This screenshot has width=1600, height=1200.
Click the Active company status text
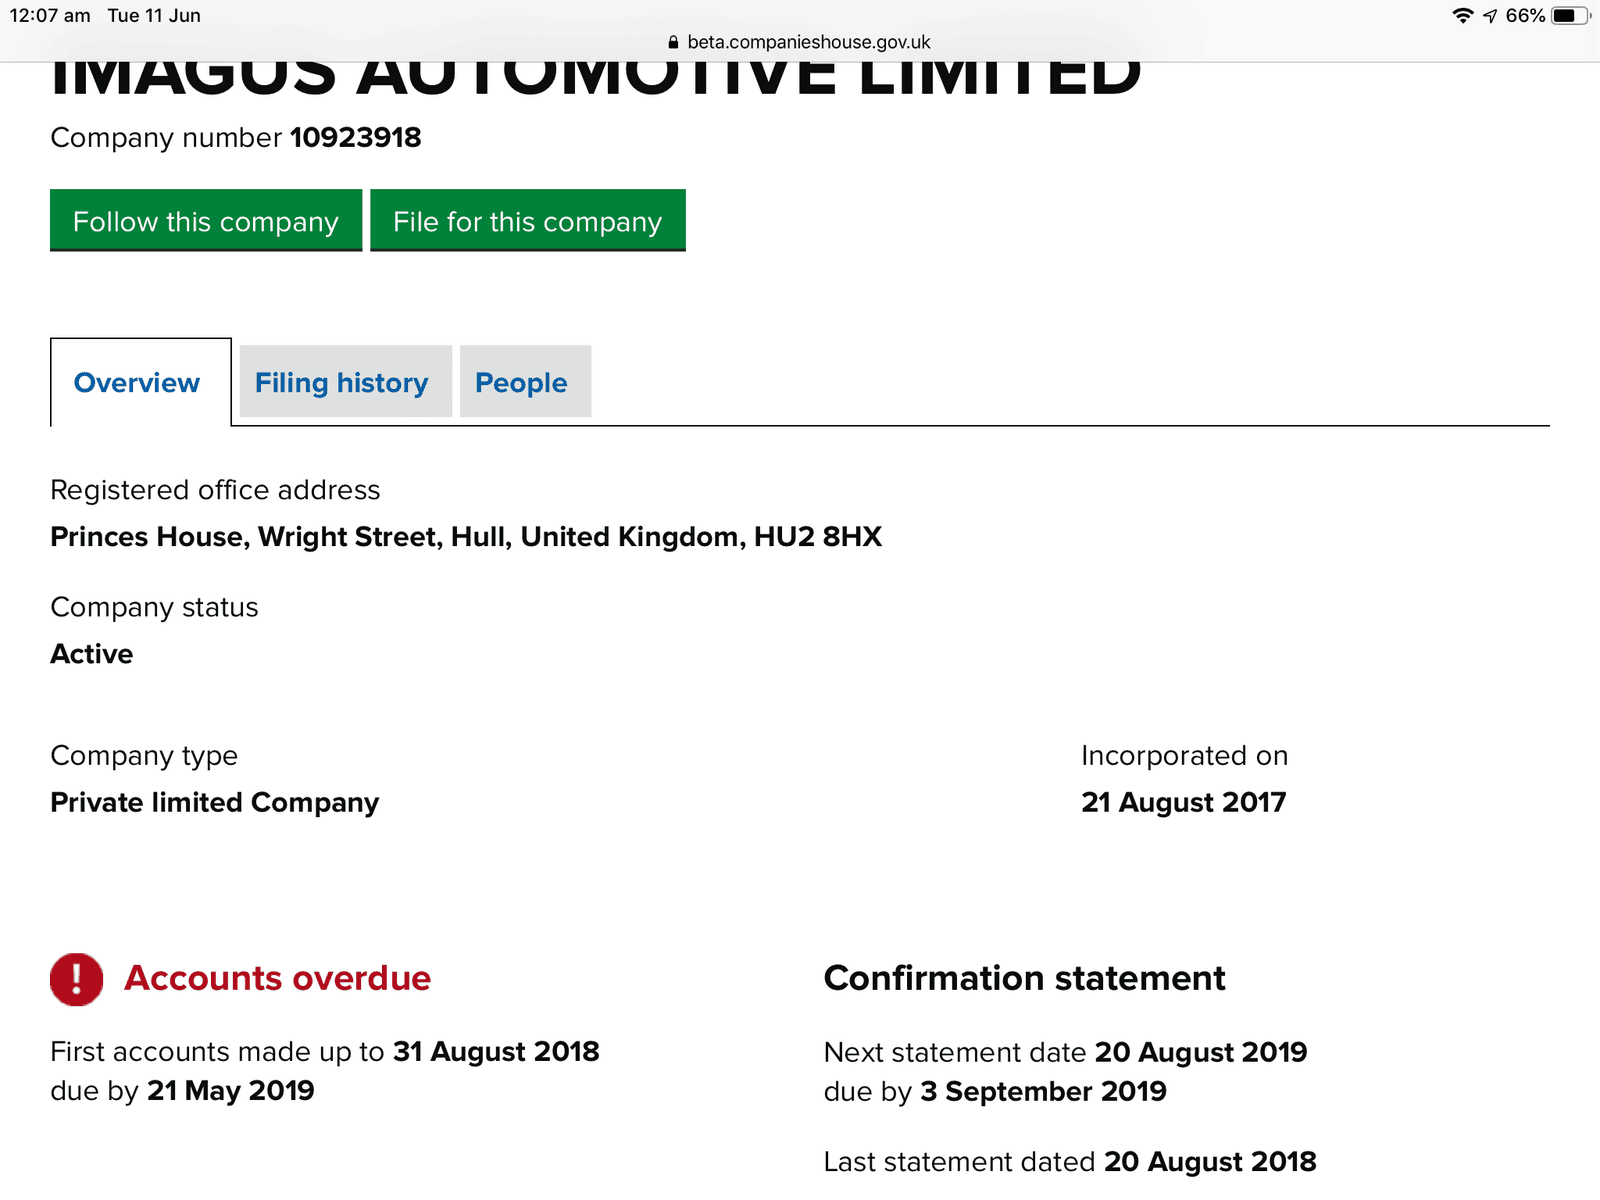[x=92, y=654]
